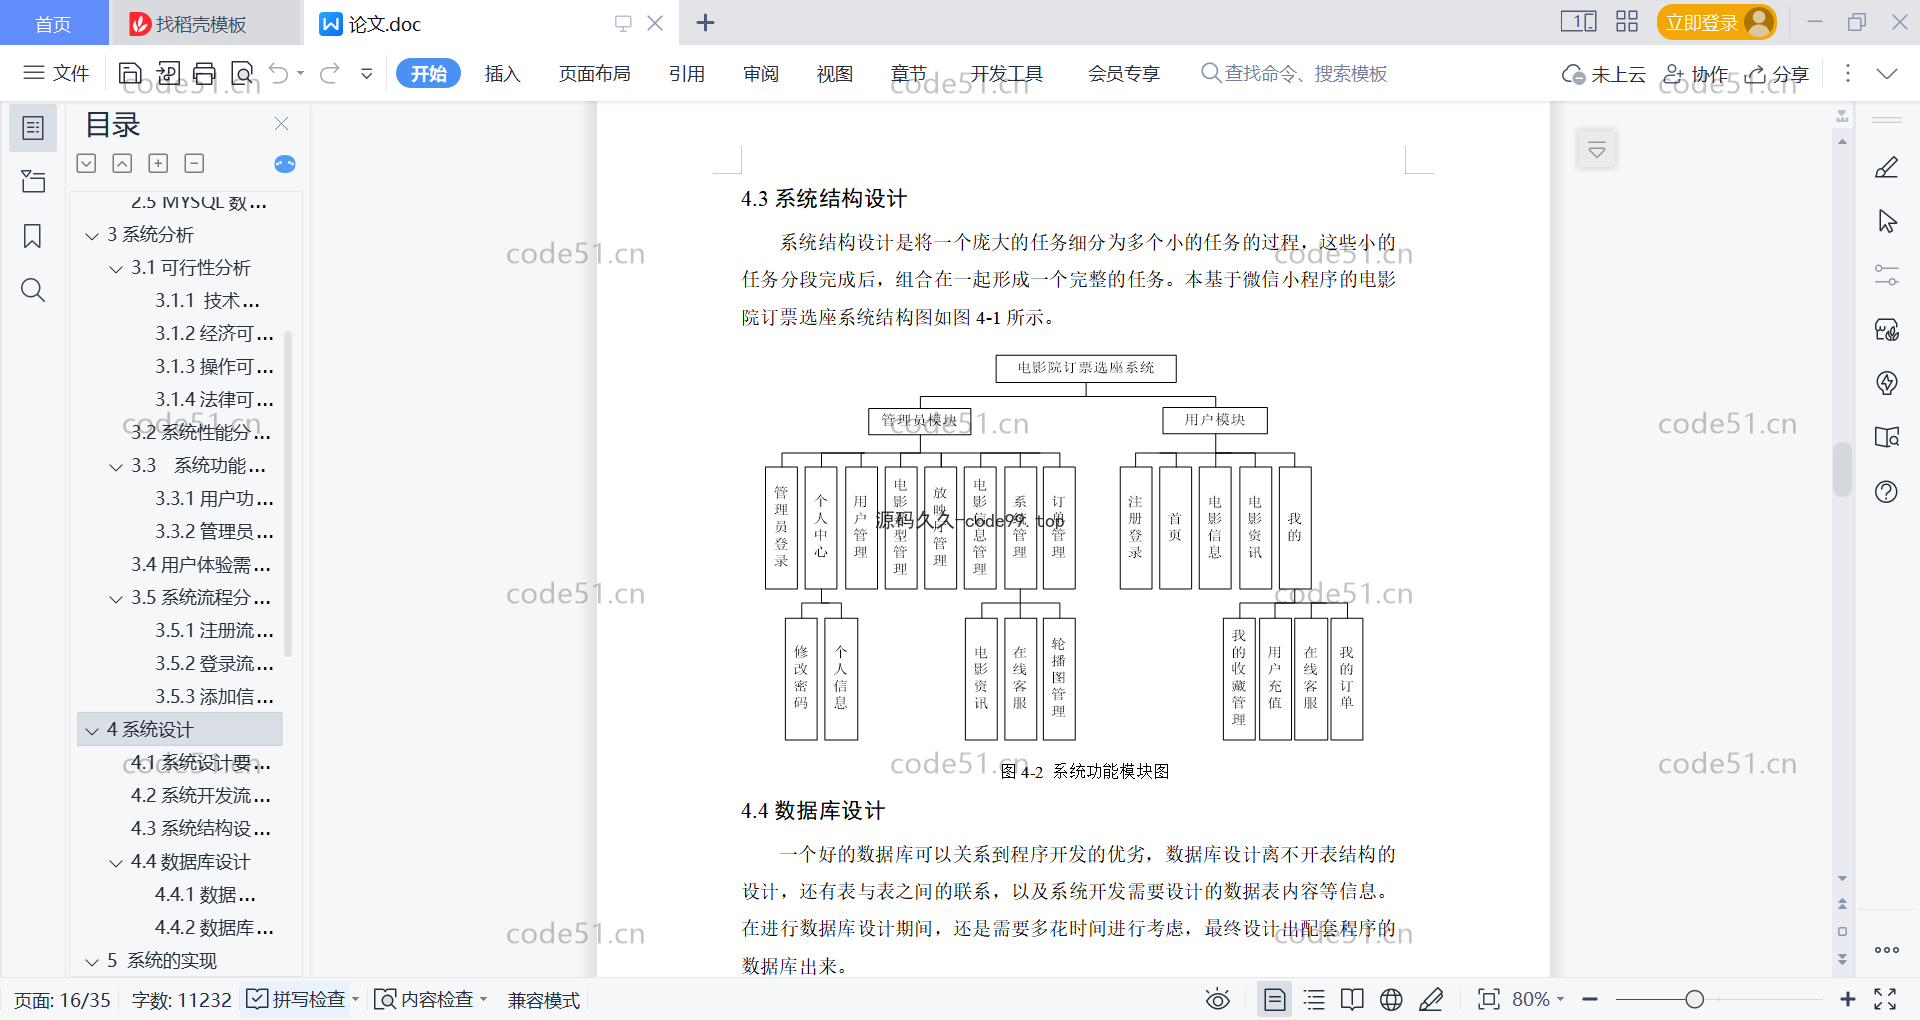Open the 文件 menu
The height and width of the screenshot is (1020, 1920).
[x=56, y=73]
